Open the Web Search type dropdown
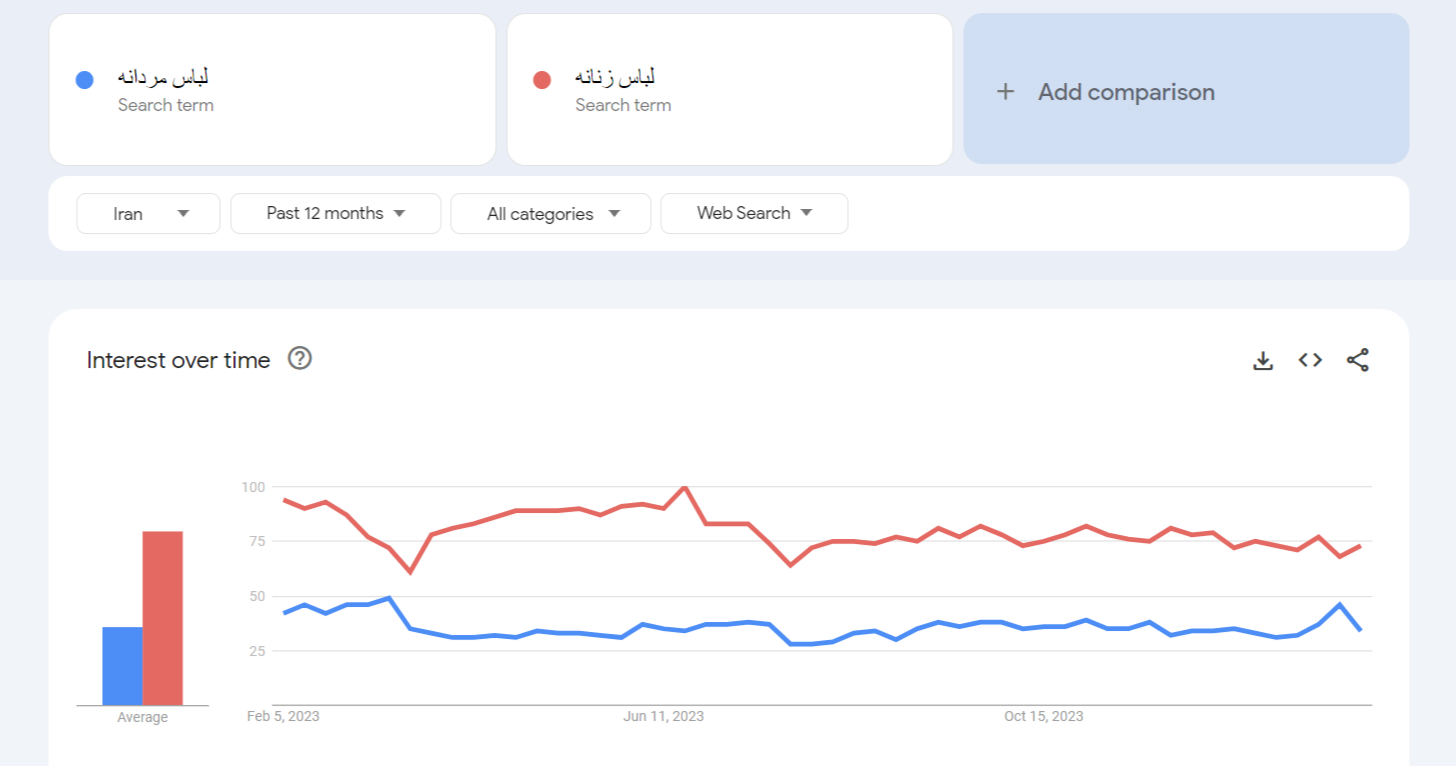 point(755,213)
